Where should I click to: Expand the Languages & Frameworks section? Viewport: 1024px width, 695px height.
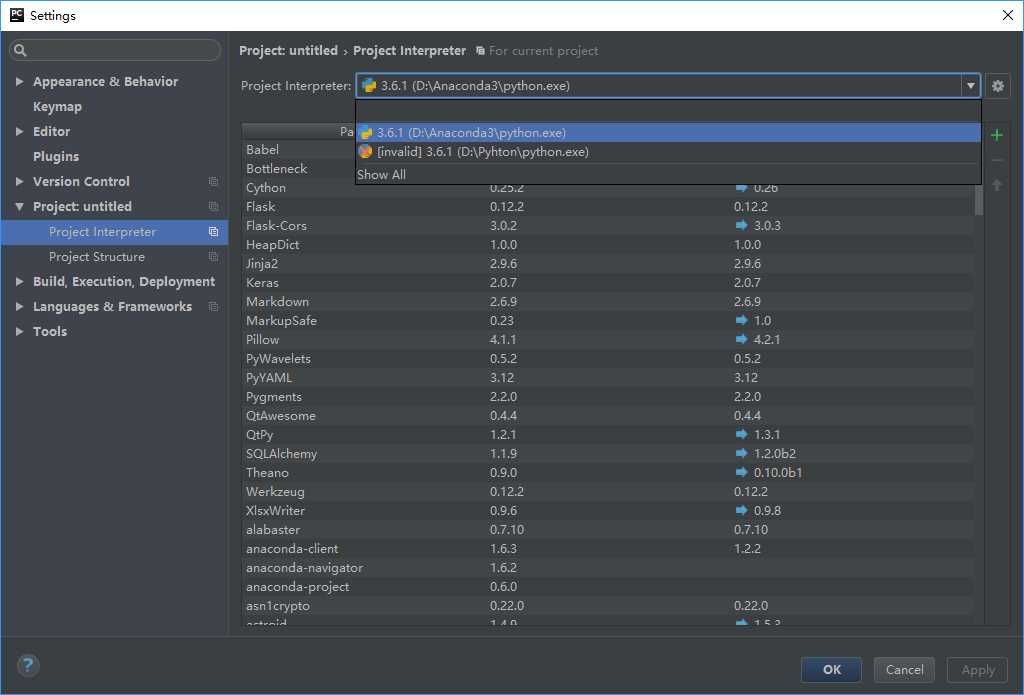[x=20, y=306]
